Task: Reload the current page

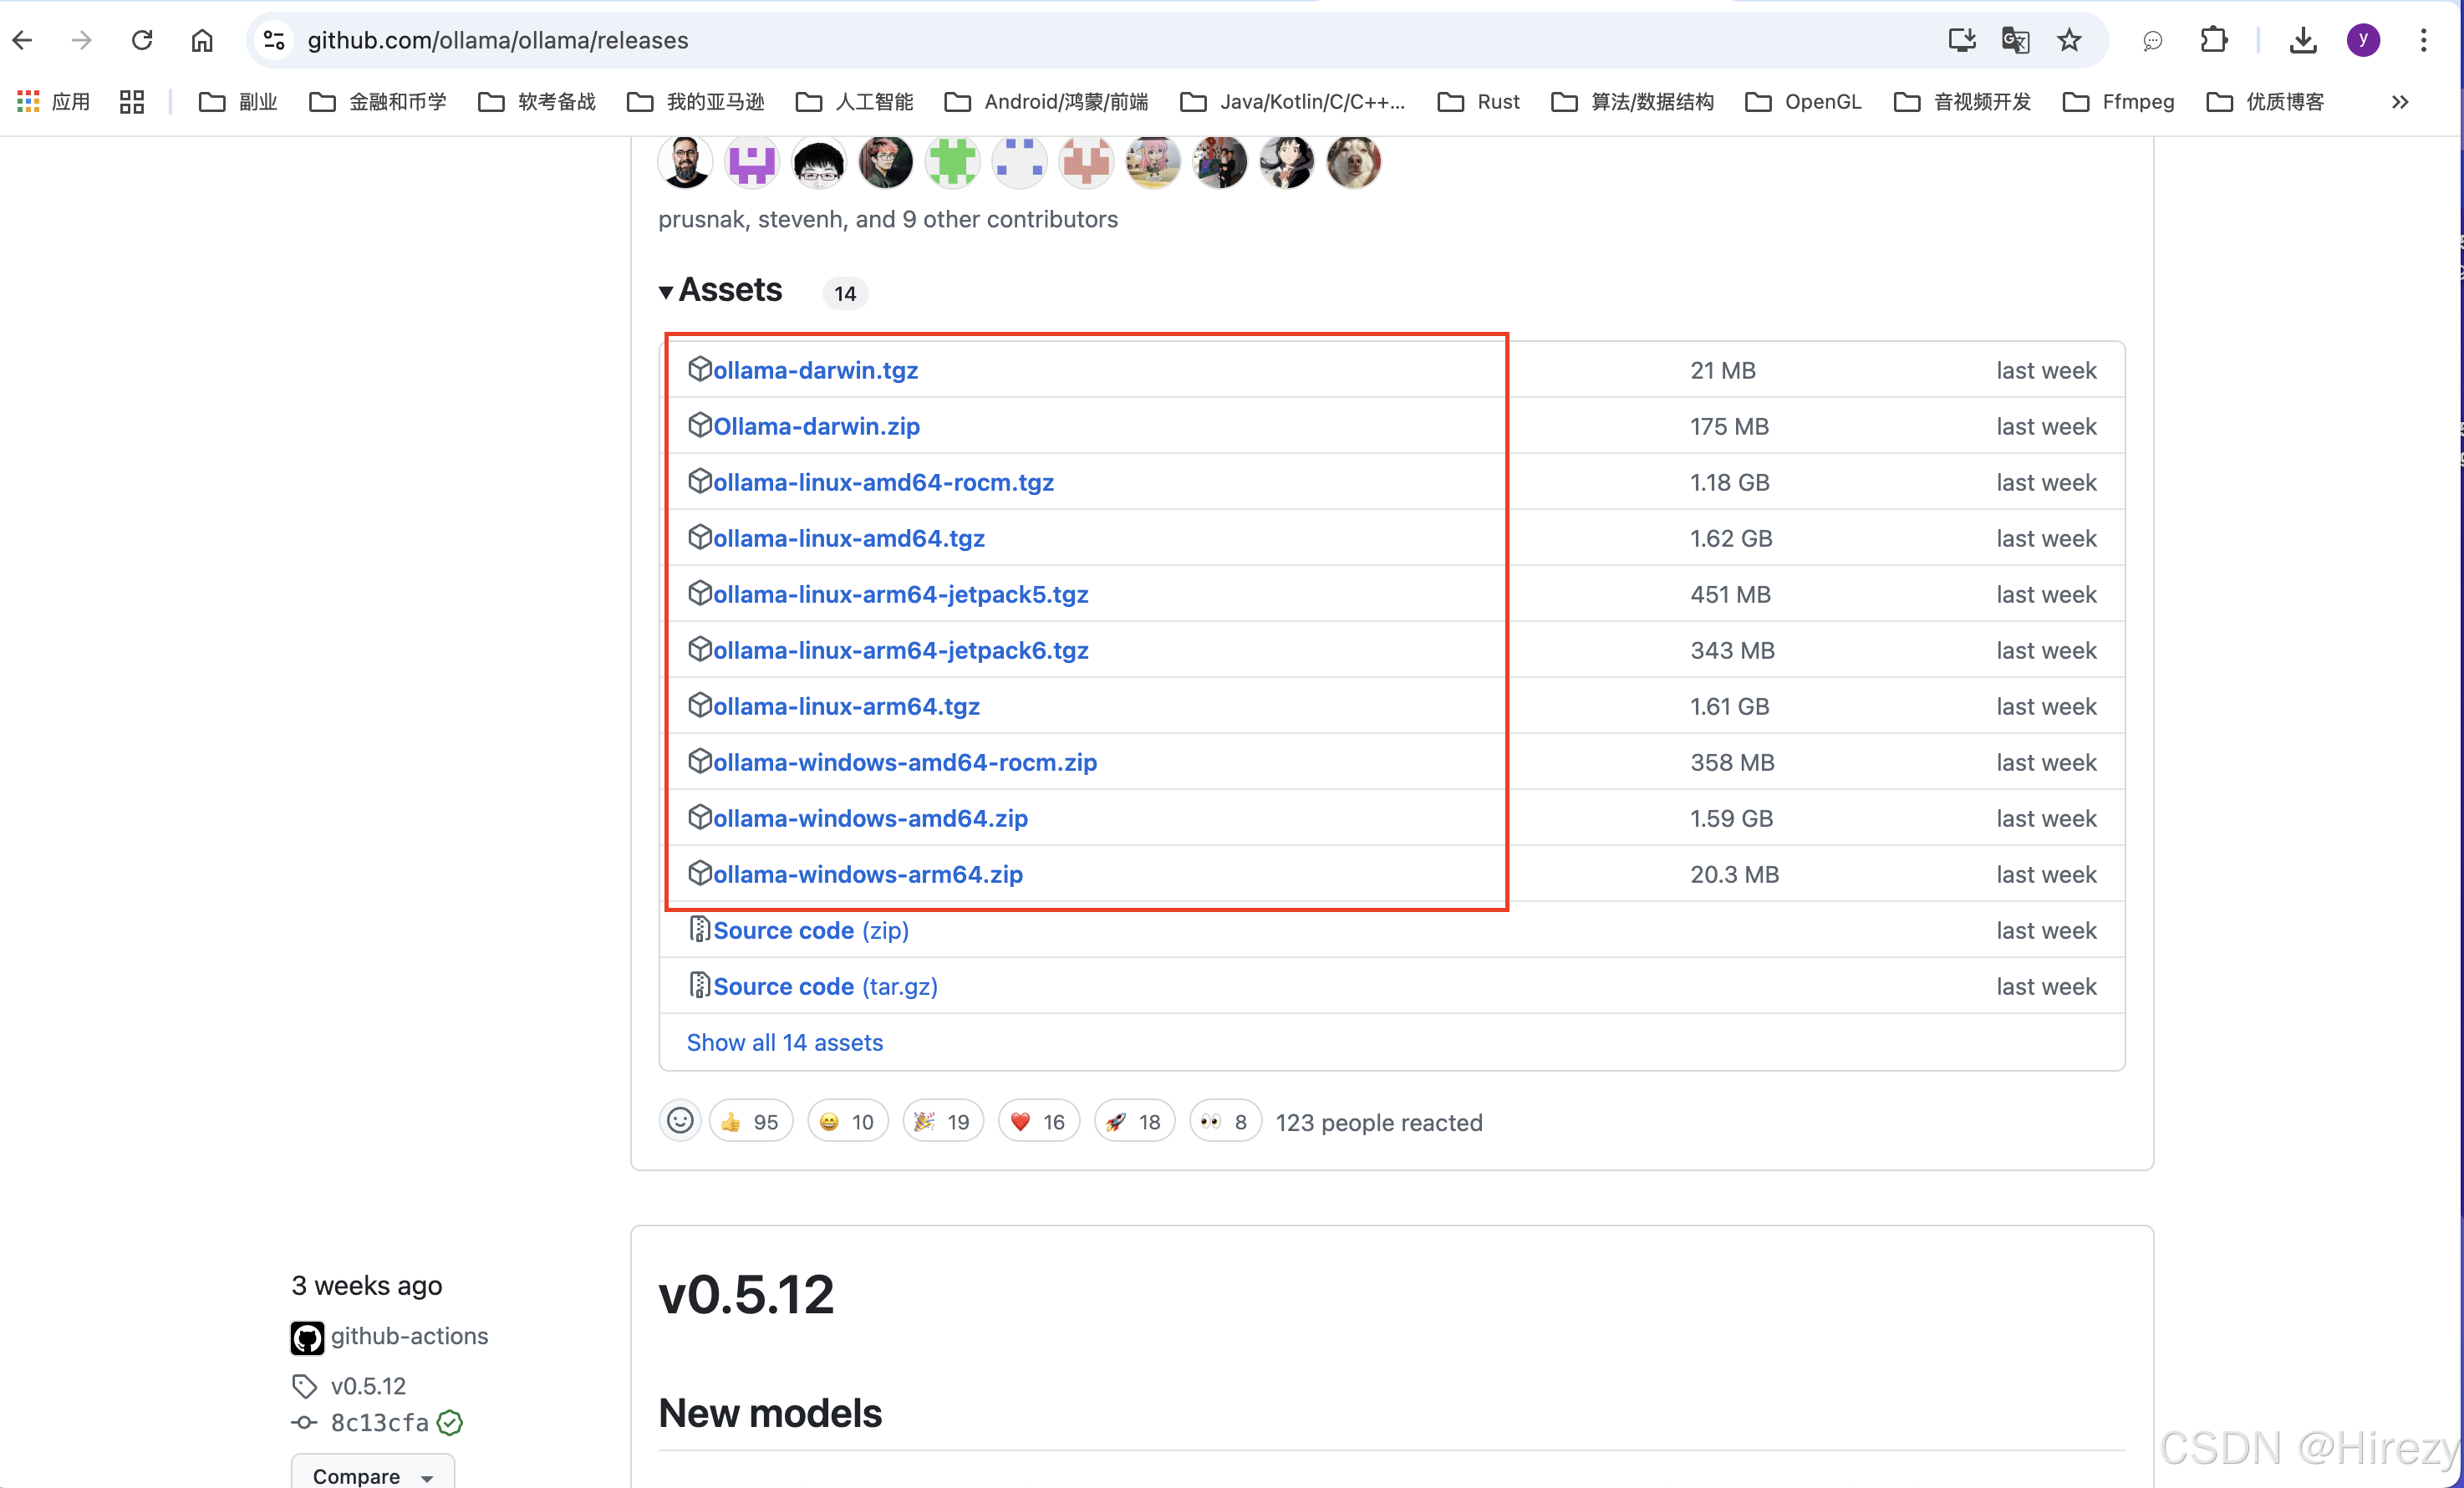Action: 142,40
